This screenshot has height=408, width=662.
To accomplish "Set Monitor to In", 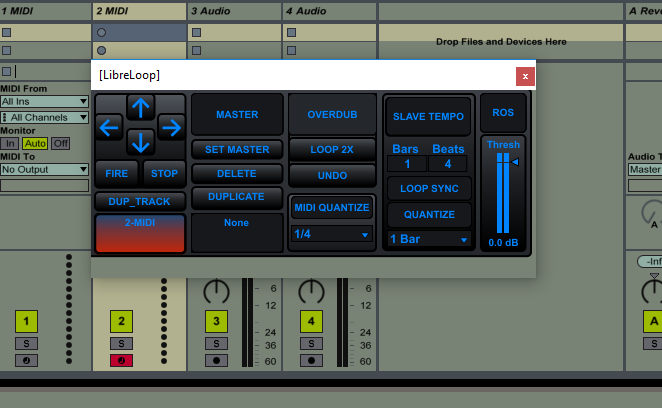I will (x=10, y=143).
